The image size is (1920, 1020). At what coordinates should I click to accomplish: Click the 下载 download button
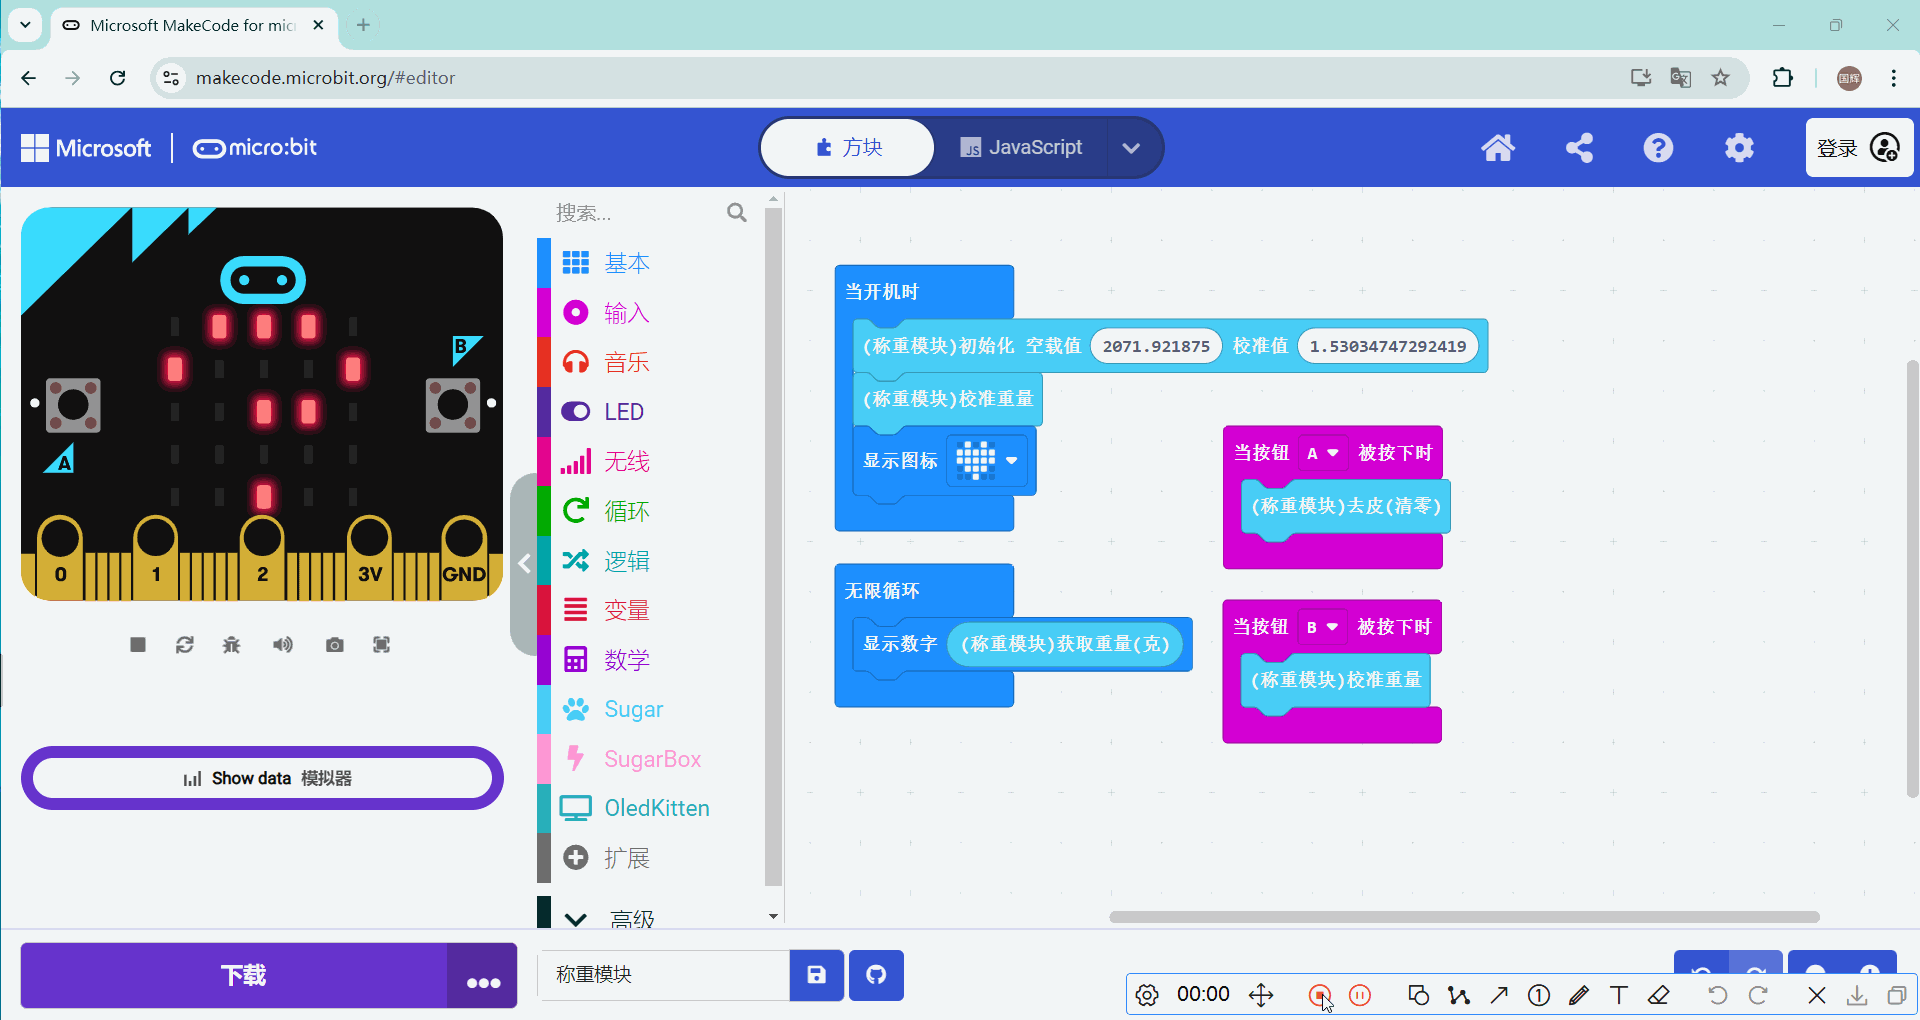(235, 976)
